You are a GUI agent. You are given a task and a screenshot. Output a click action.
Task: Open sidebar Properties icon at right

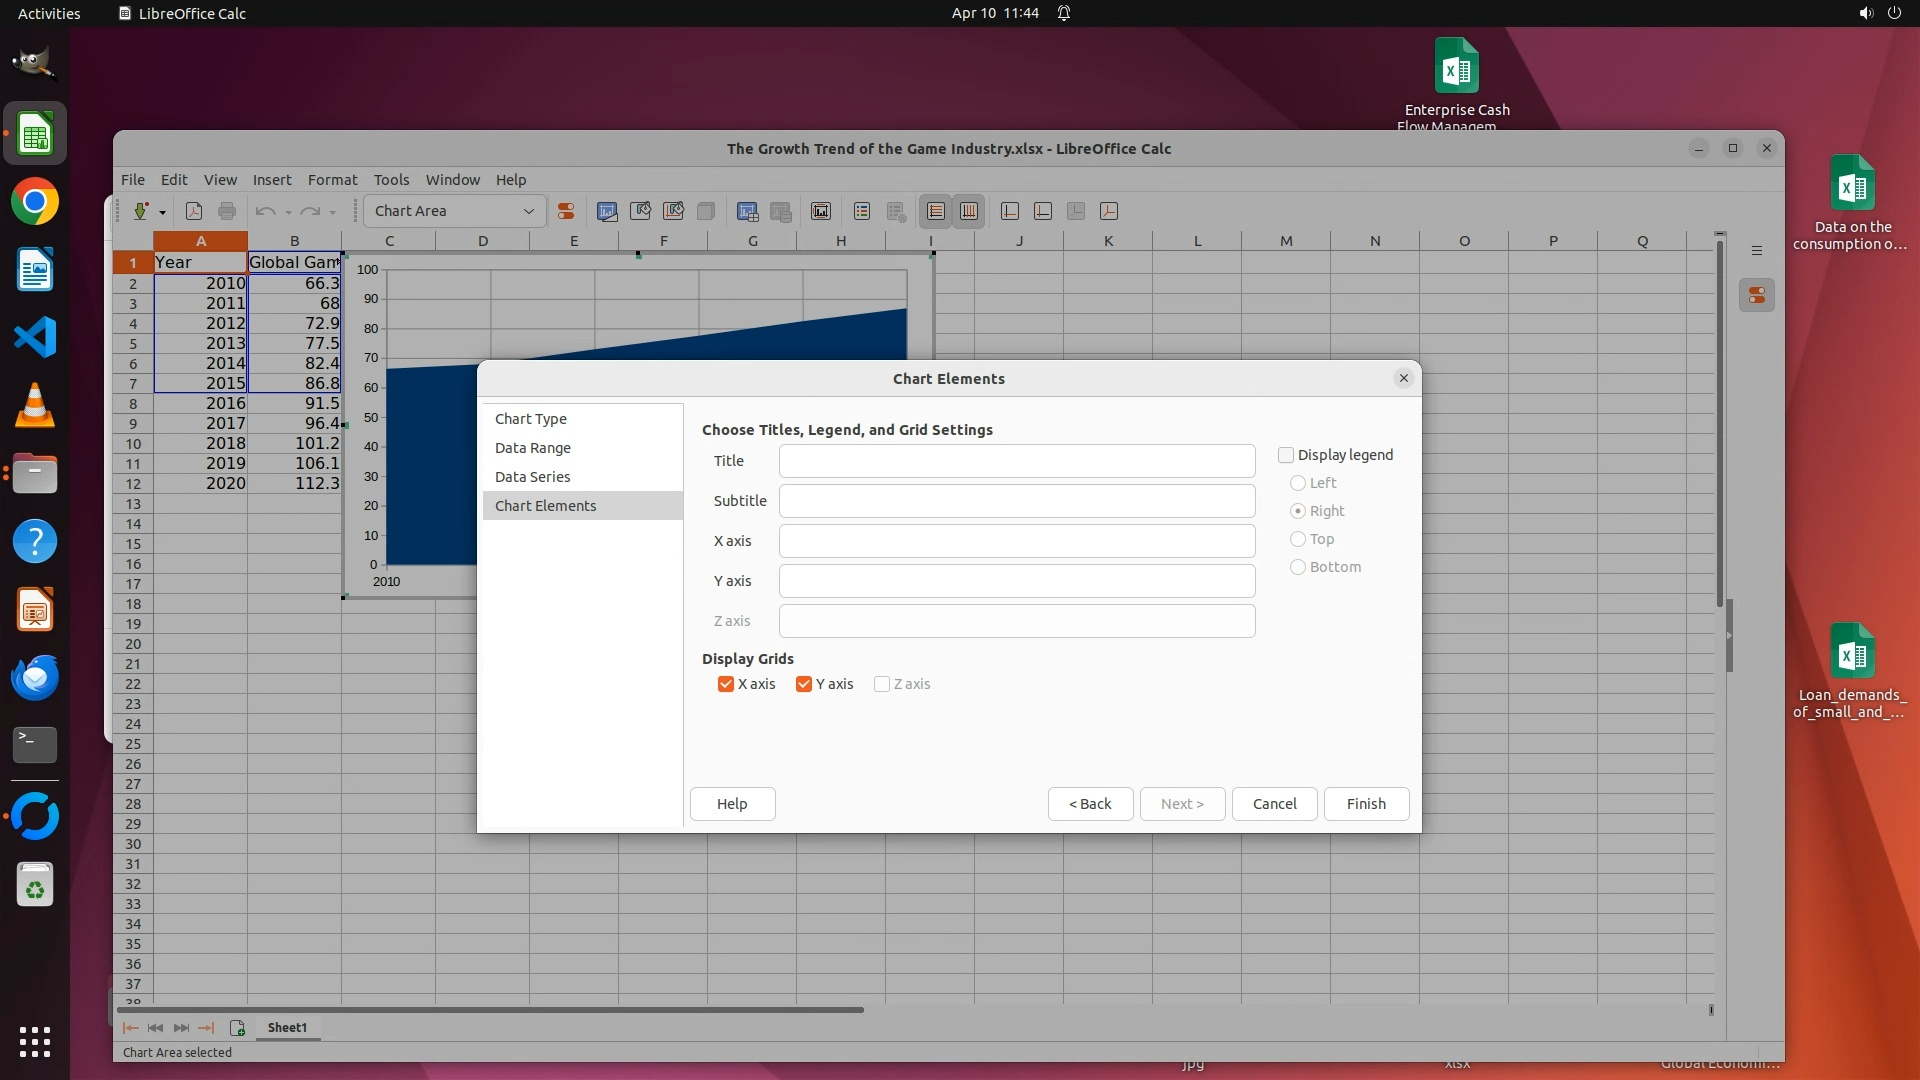point(1757,295)
